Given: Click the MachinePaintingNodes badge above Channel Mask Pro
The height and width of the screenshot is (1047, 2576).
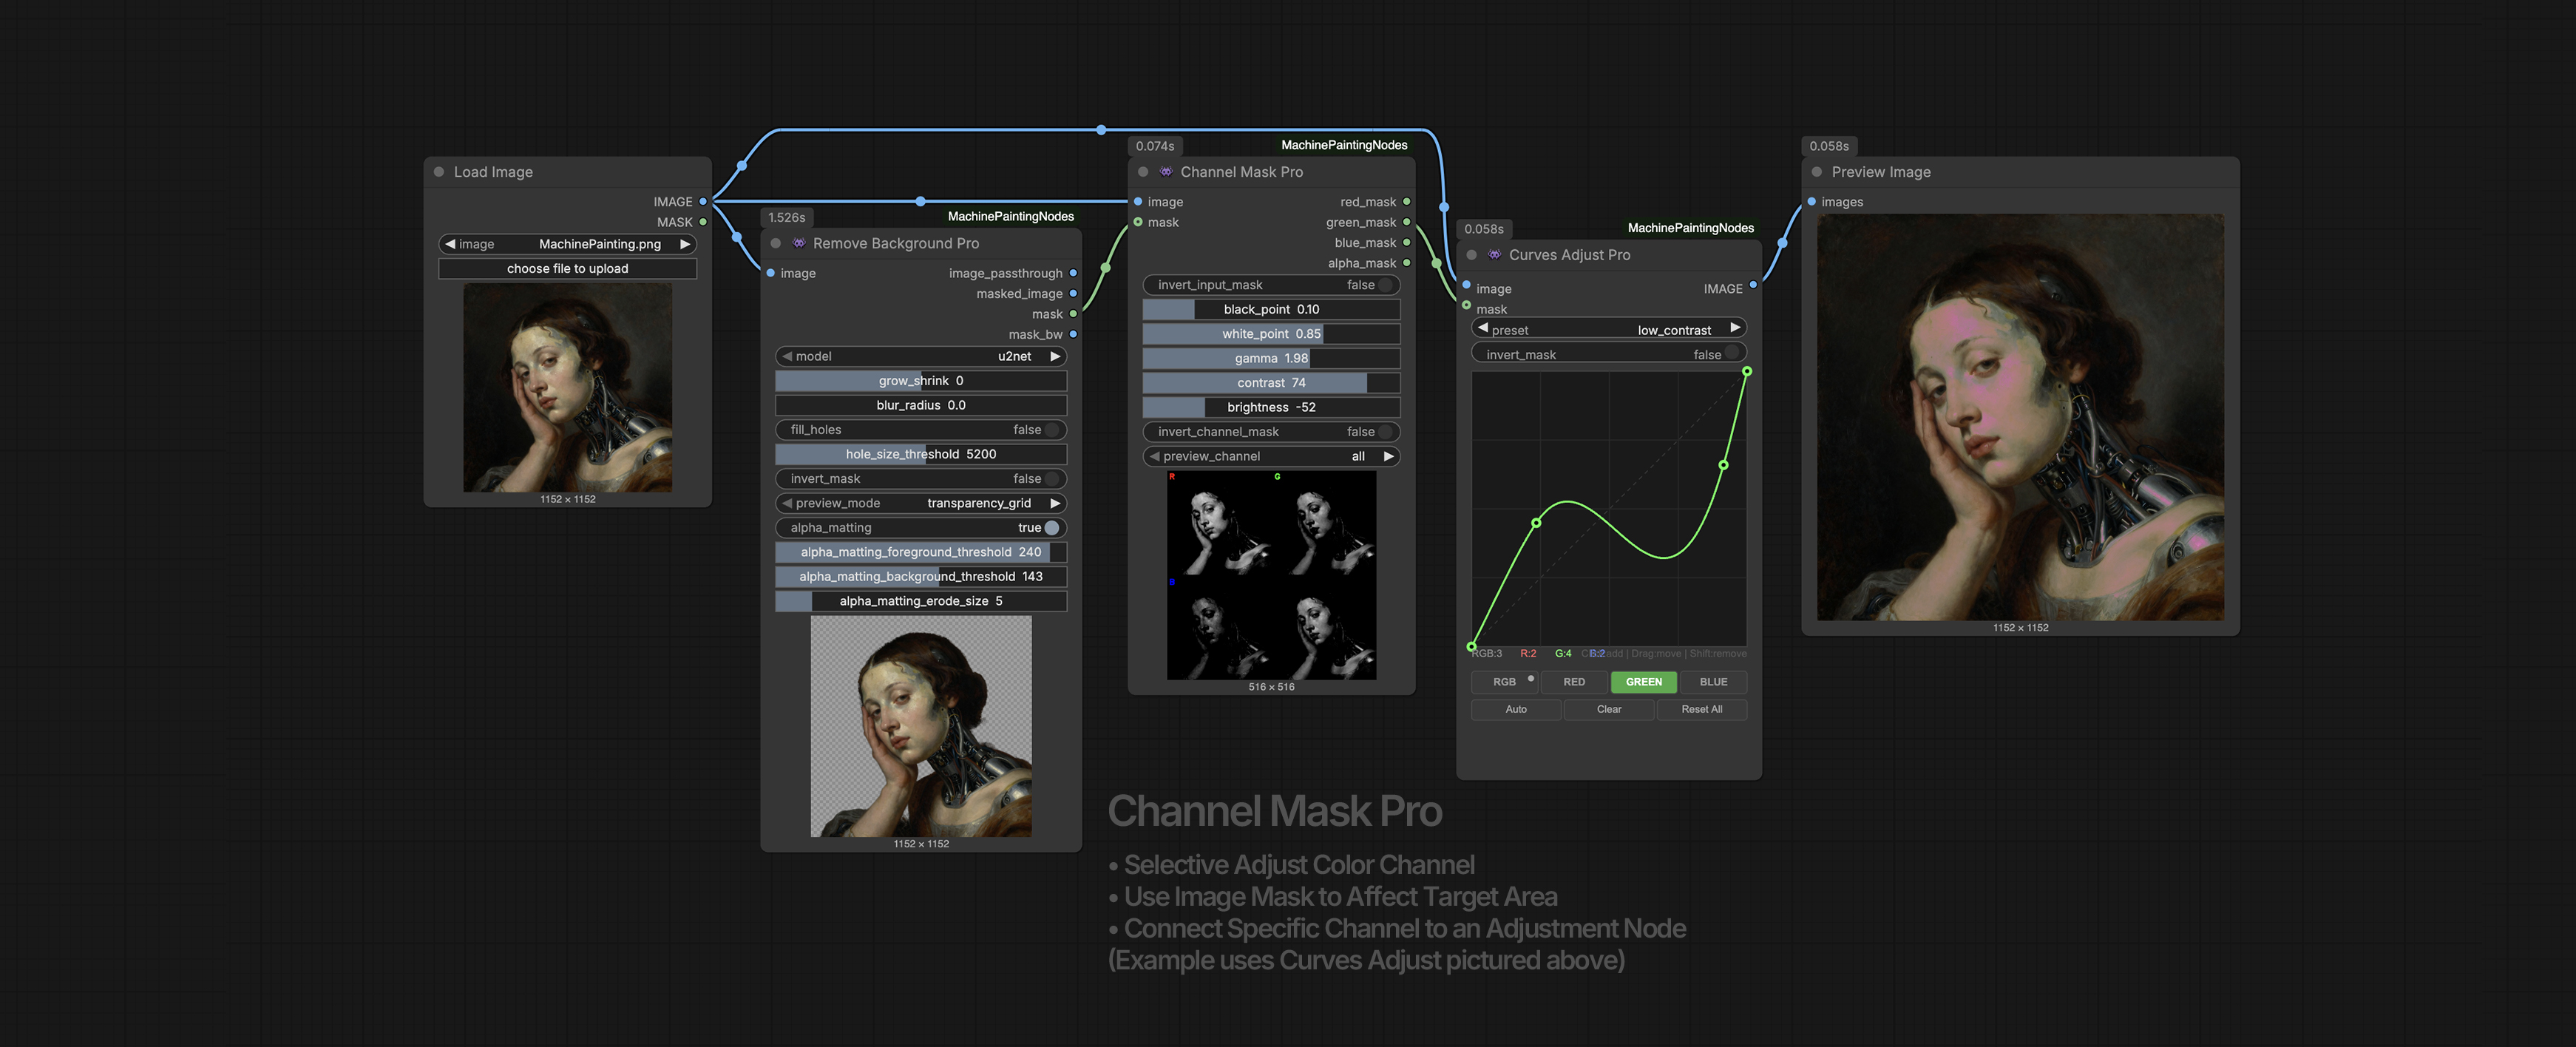Looking at the screenshot, I should [x=1344, y=145].
